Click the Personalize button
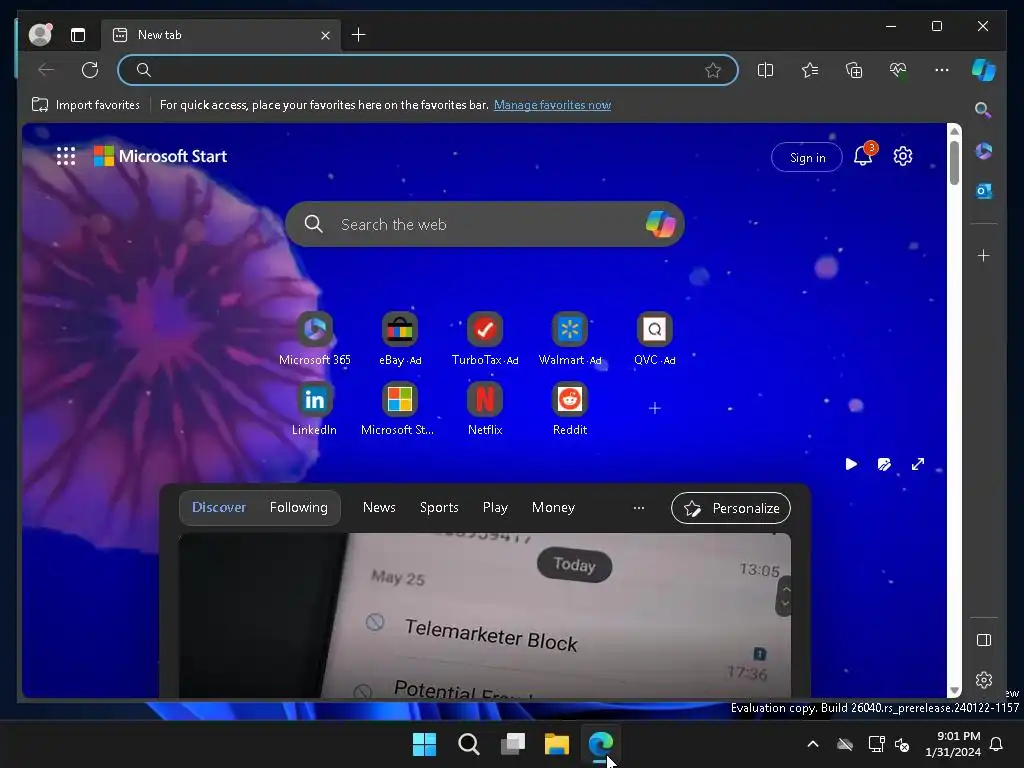Image resolution: width=1024 pixels, height=768 pixels. pyautogui.click(x=731, y=508)
